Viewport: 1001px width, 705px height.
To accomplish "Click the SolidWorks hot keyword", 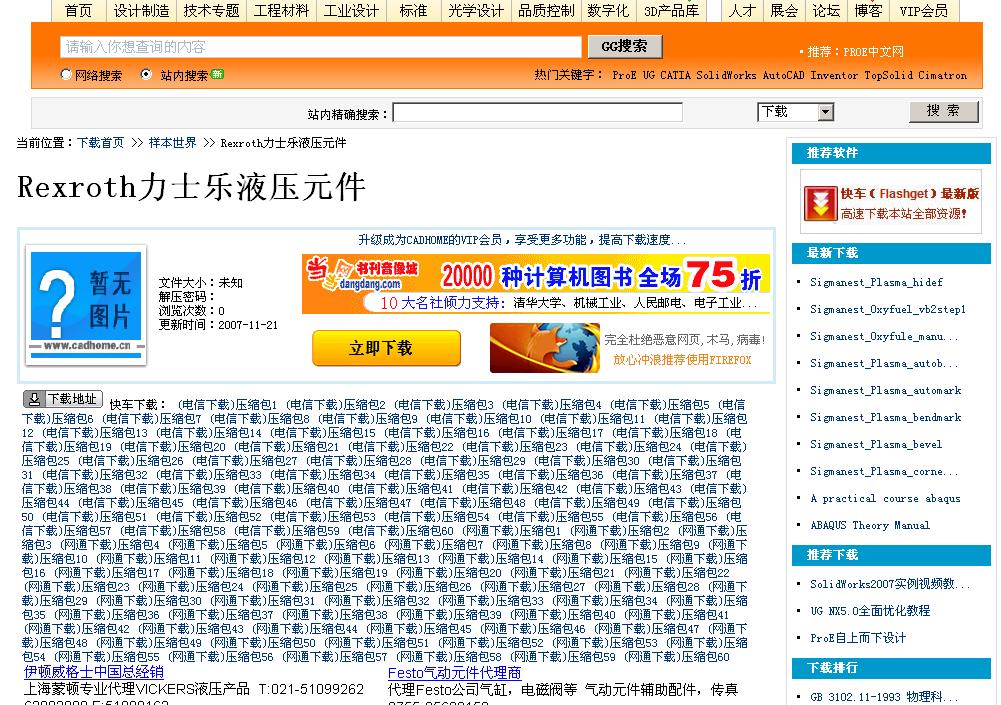I will [x=726, y=75].
